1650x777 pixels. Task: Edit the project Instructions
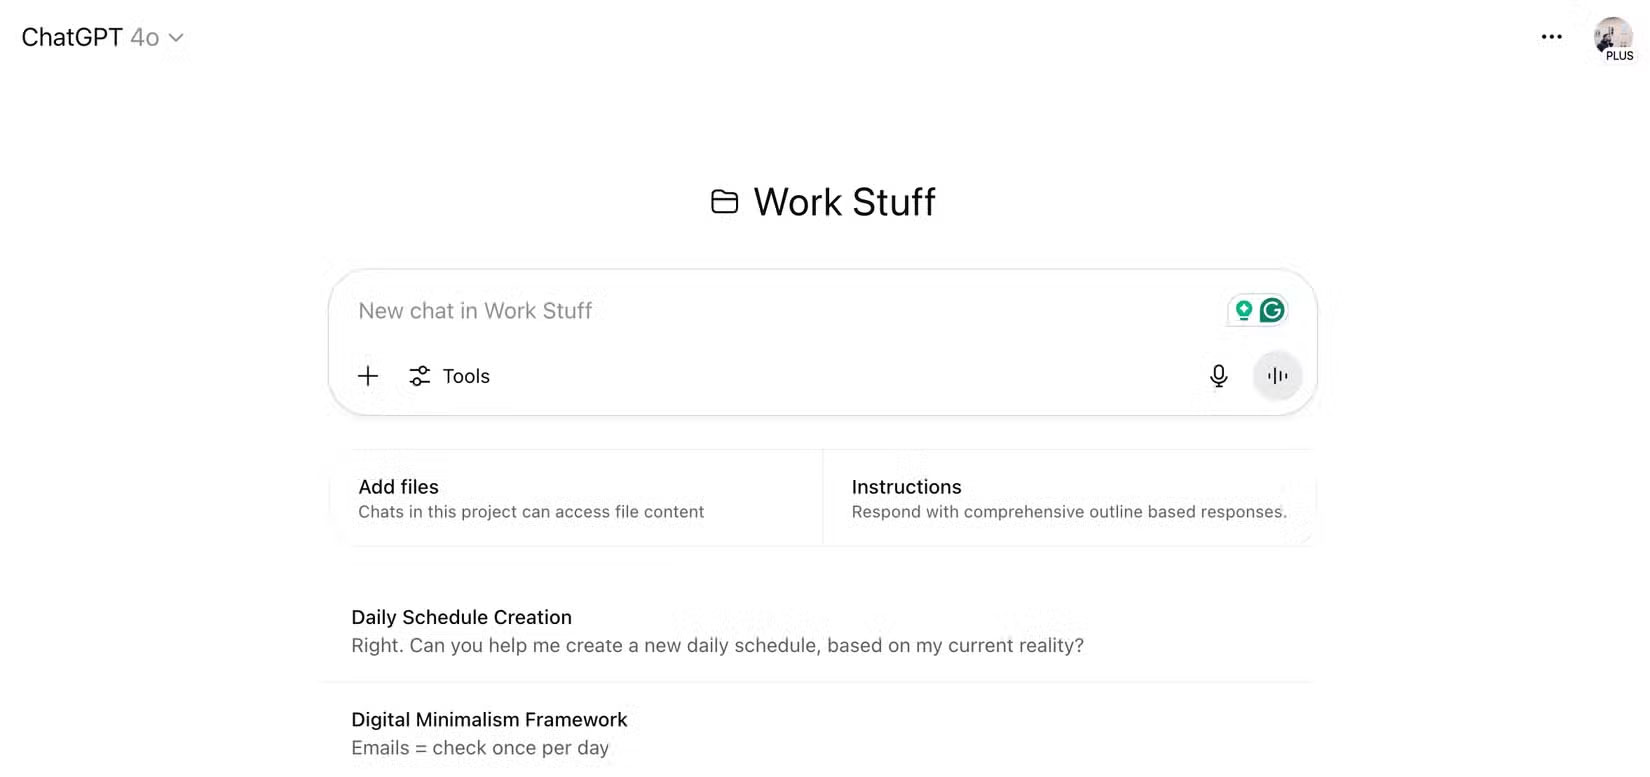[x=1068, y=497]
